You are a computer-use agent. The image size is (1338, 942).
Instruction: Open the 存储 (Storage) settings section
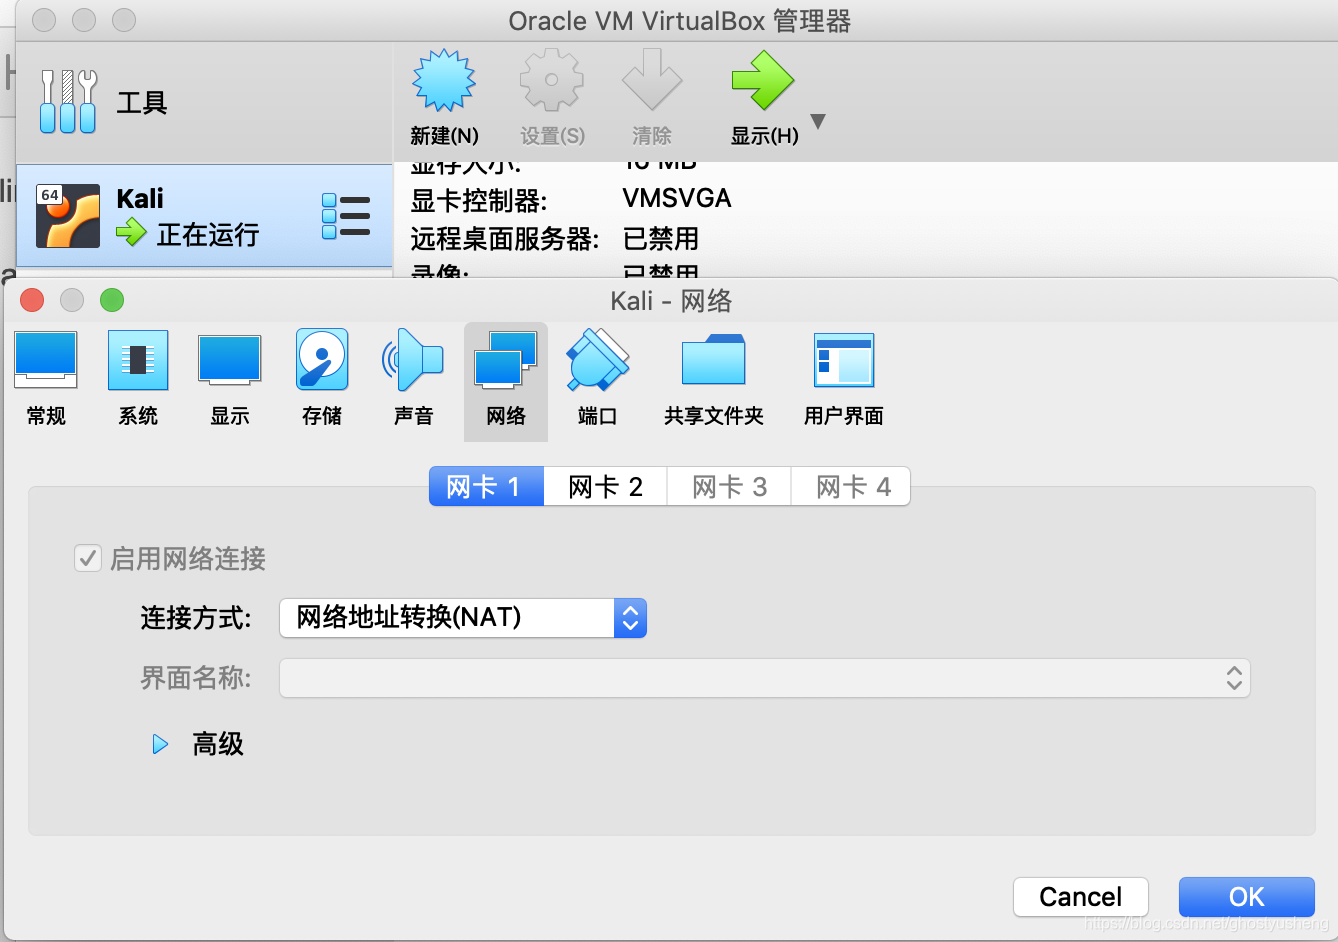pyautogui.click(x=322, y=380)
